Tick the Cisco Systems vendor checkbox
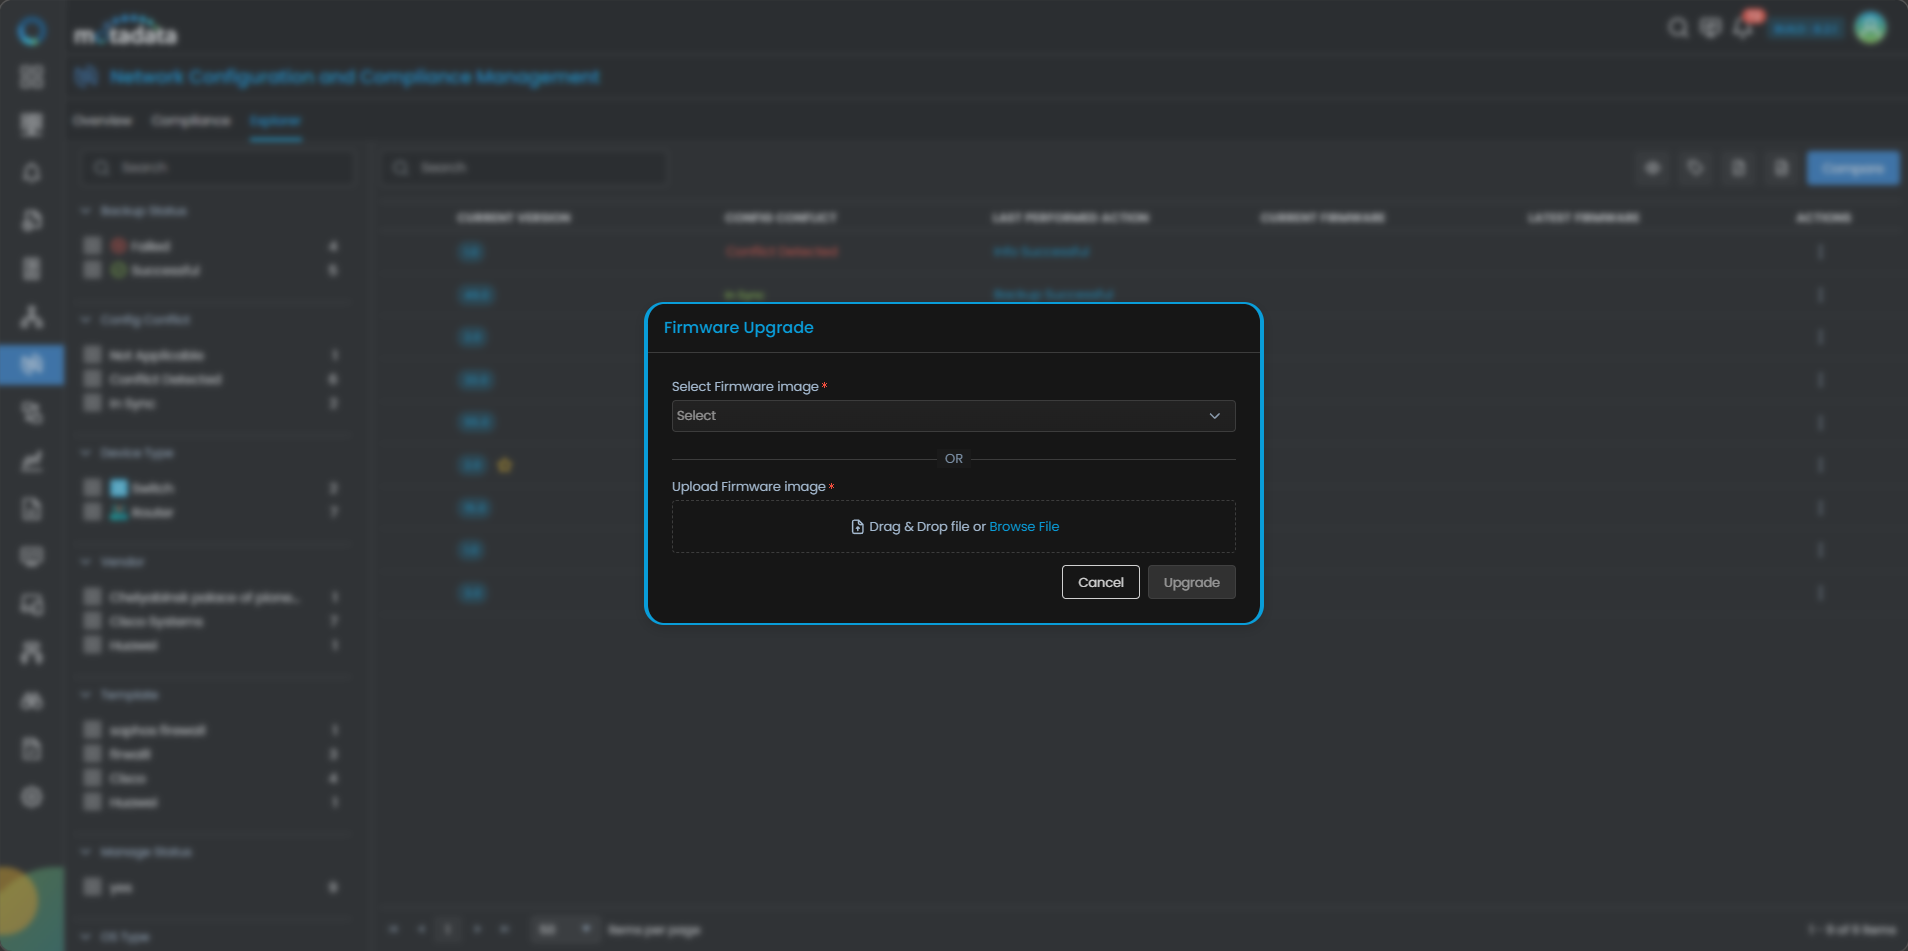Image resolution: width=1908 pixels, height=951 pixels. 93,621
